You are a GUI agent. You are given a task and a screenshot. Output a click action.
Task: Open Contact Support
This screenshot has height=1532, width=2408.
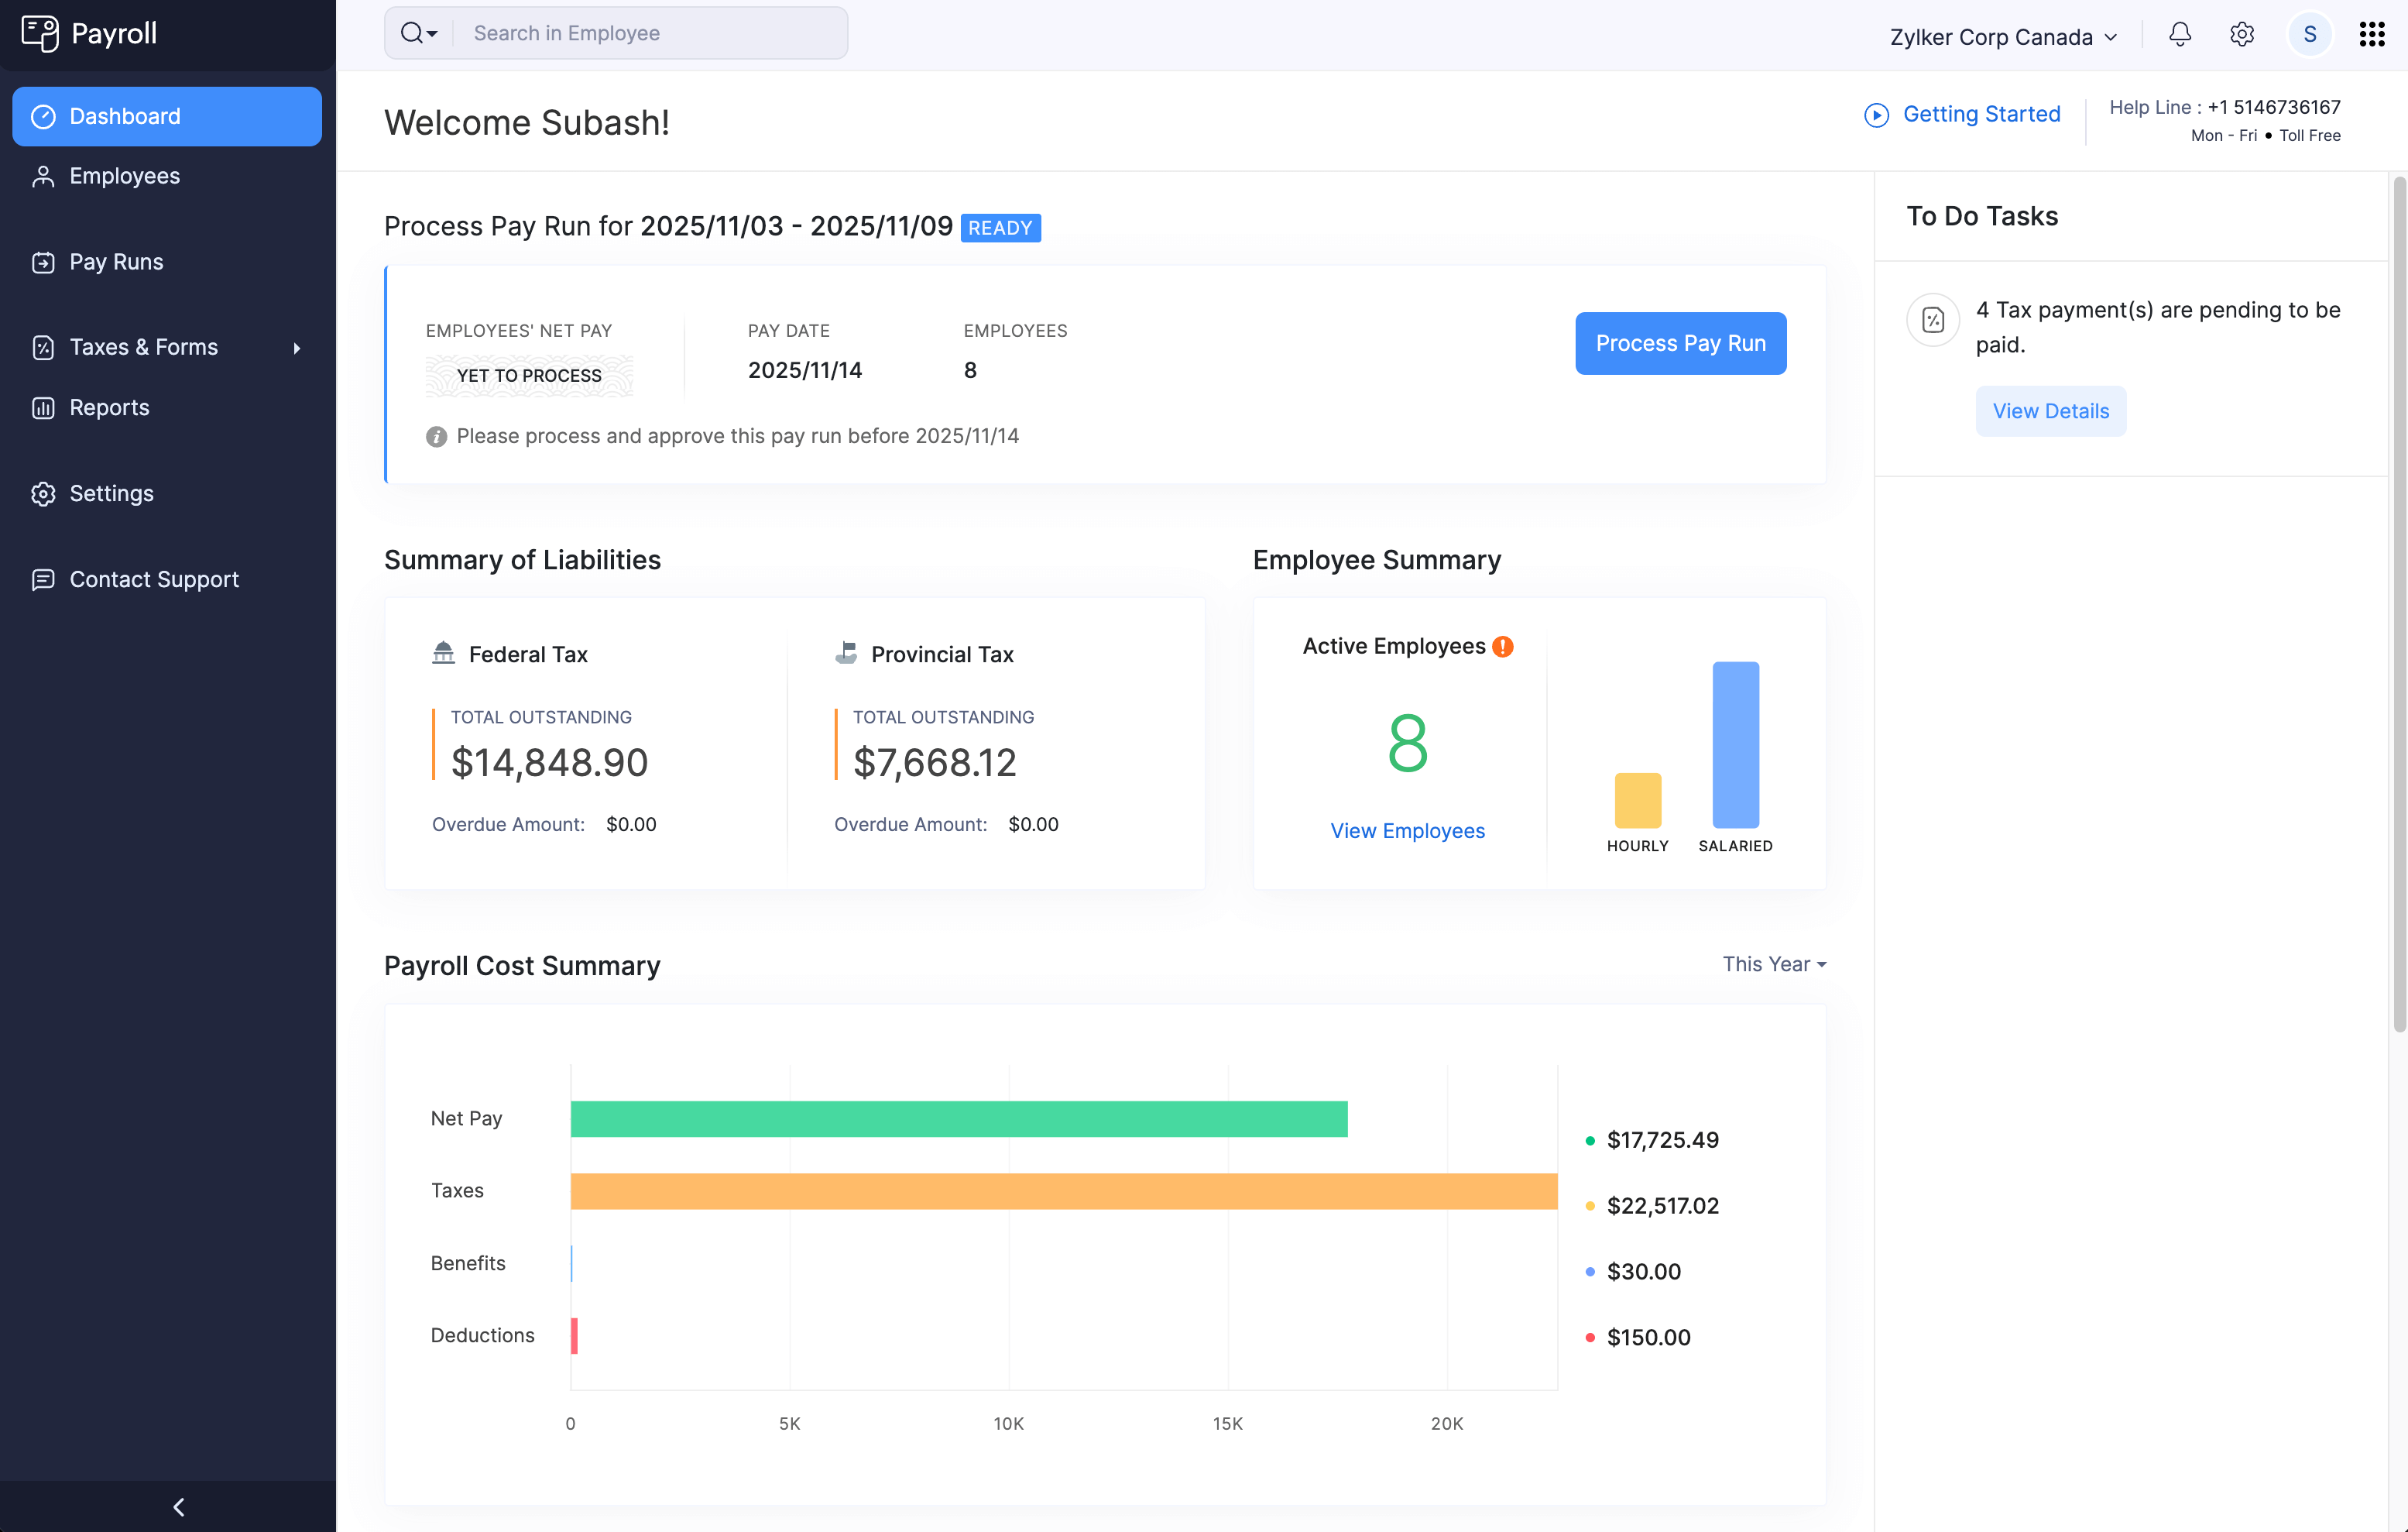[x=153, y=579]
